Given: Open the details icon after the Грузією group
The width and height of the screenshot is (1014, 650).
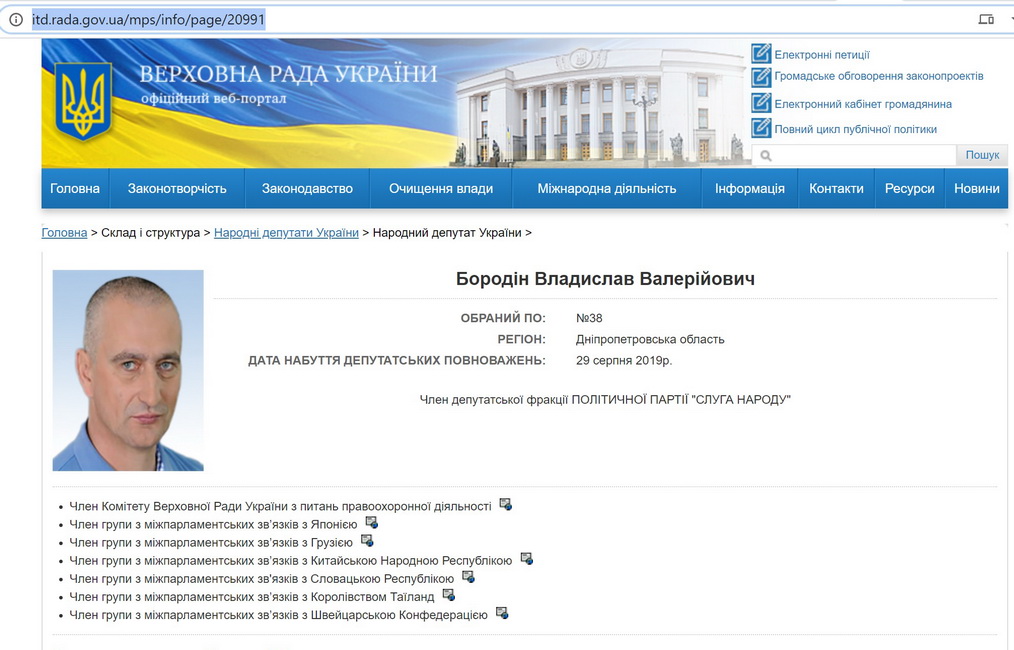Looking at the screenshot, I should (x=367, y=541).
